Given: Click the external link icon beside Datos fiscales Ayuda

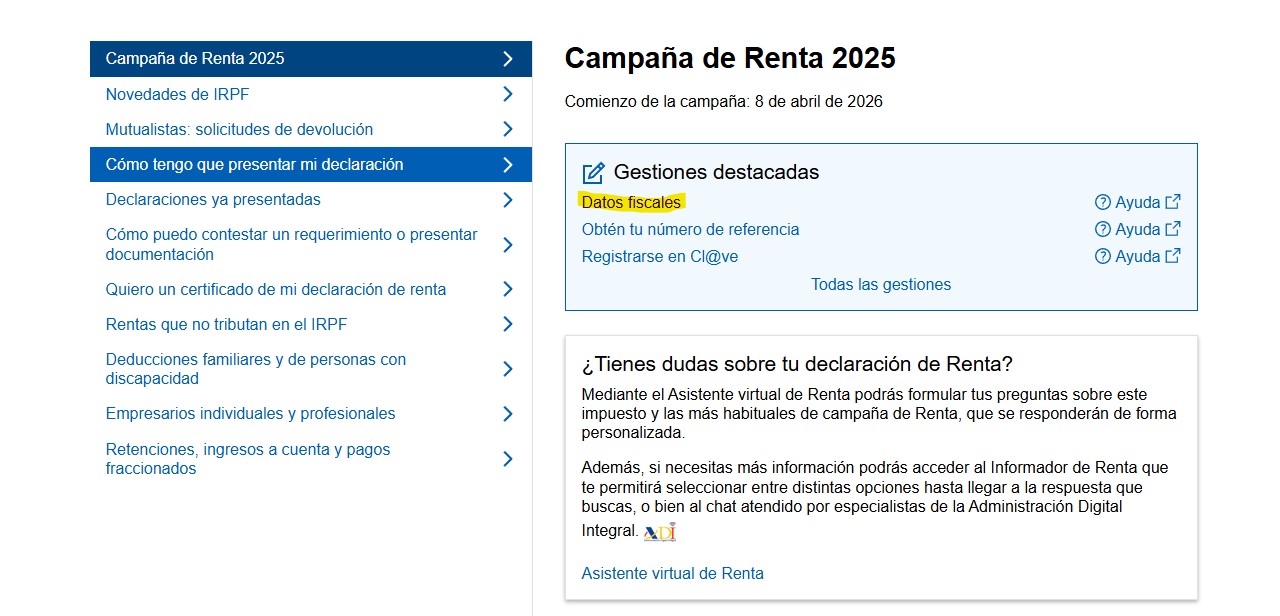Looking at the screenshot, I should point(1173,202).
